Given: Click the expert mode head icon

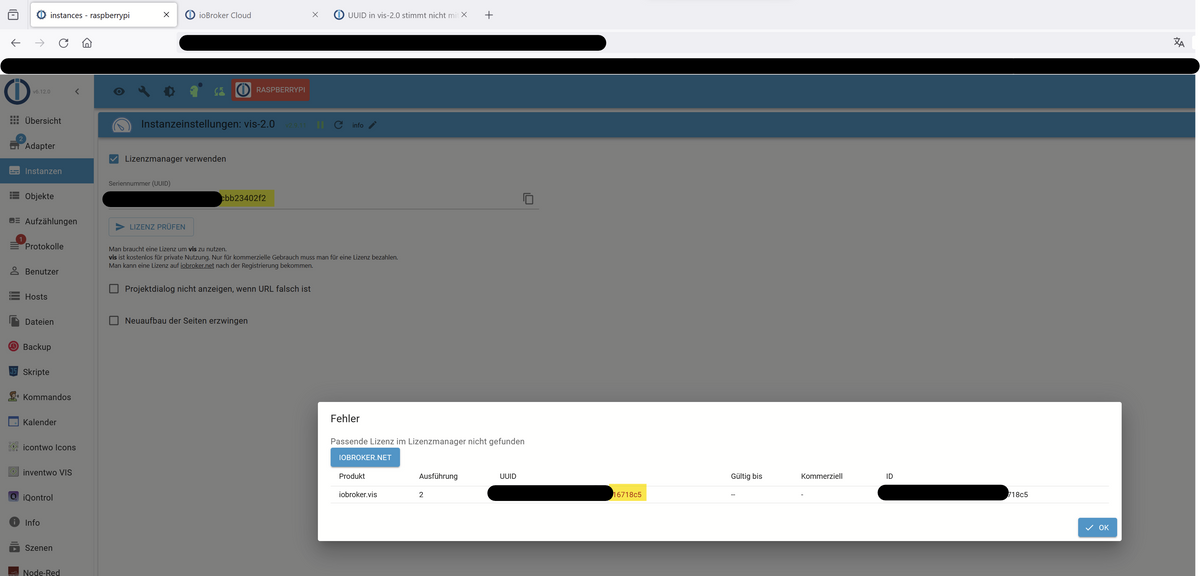Looking at the screenshot, I should [195, 91].
